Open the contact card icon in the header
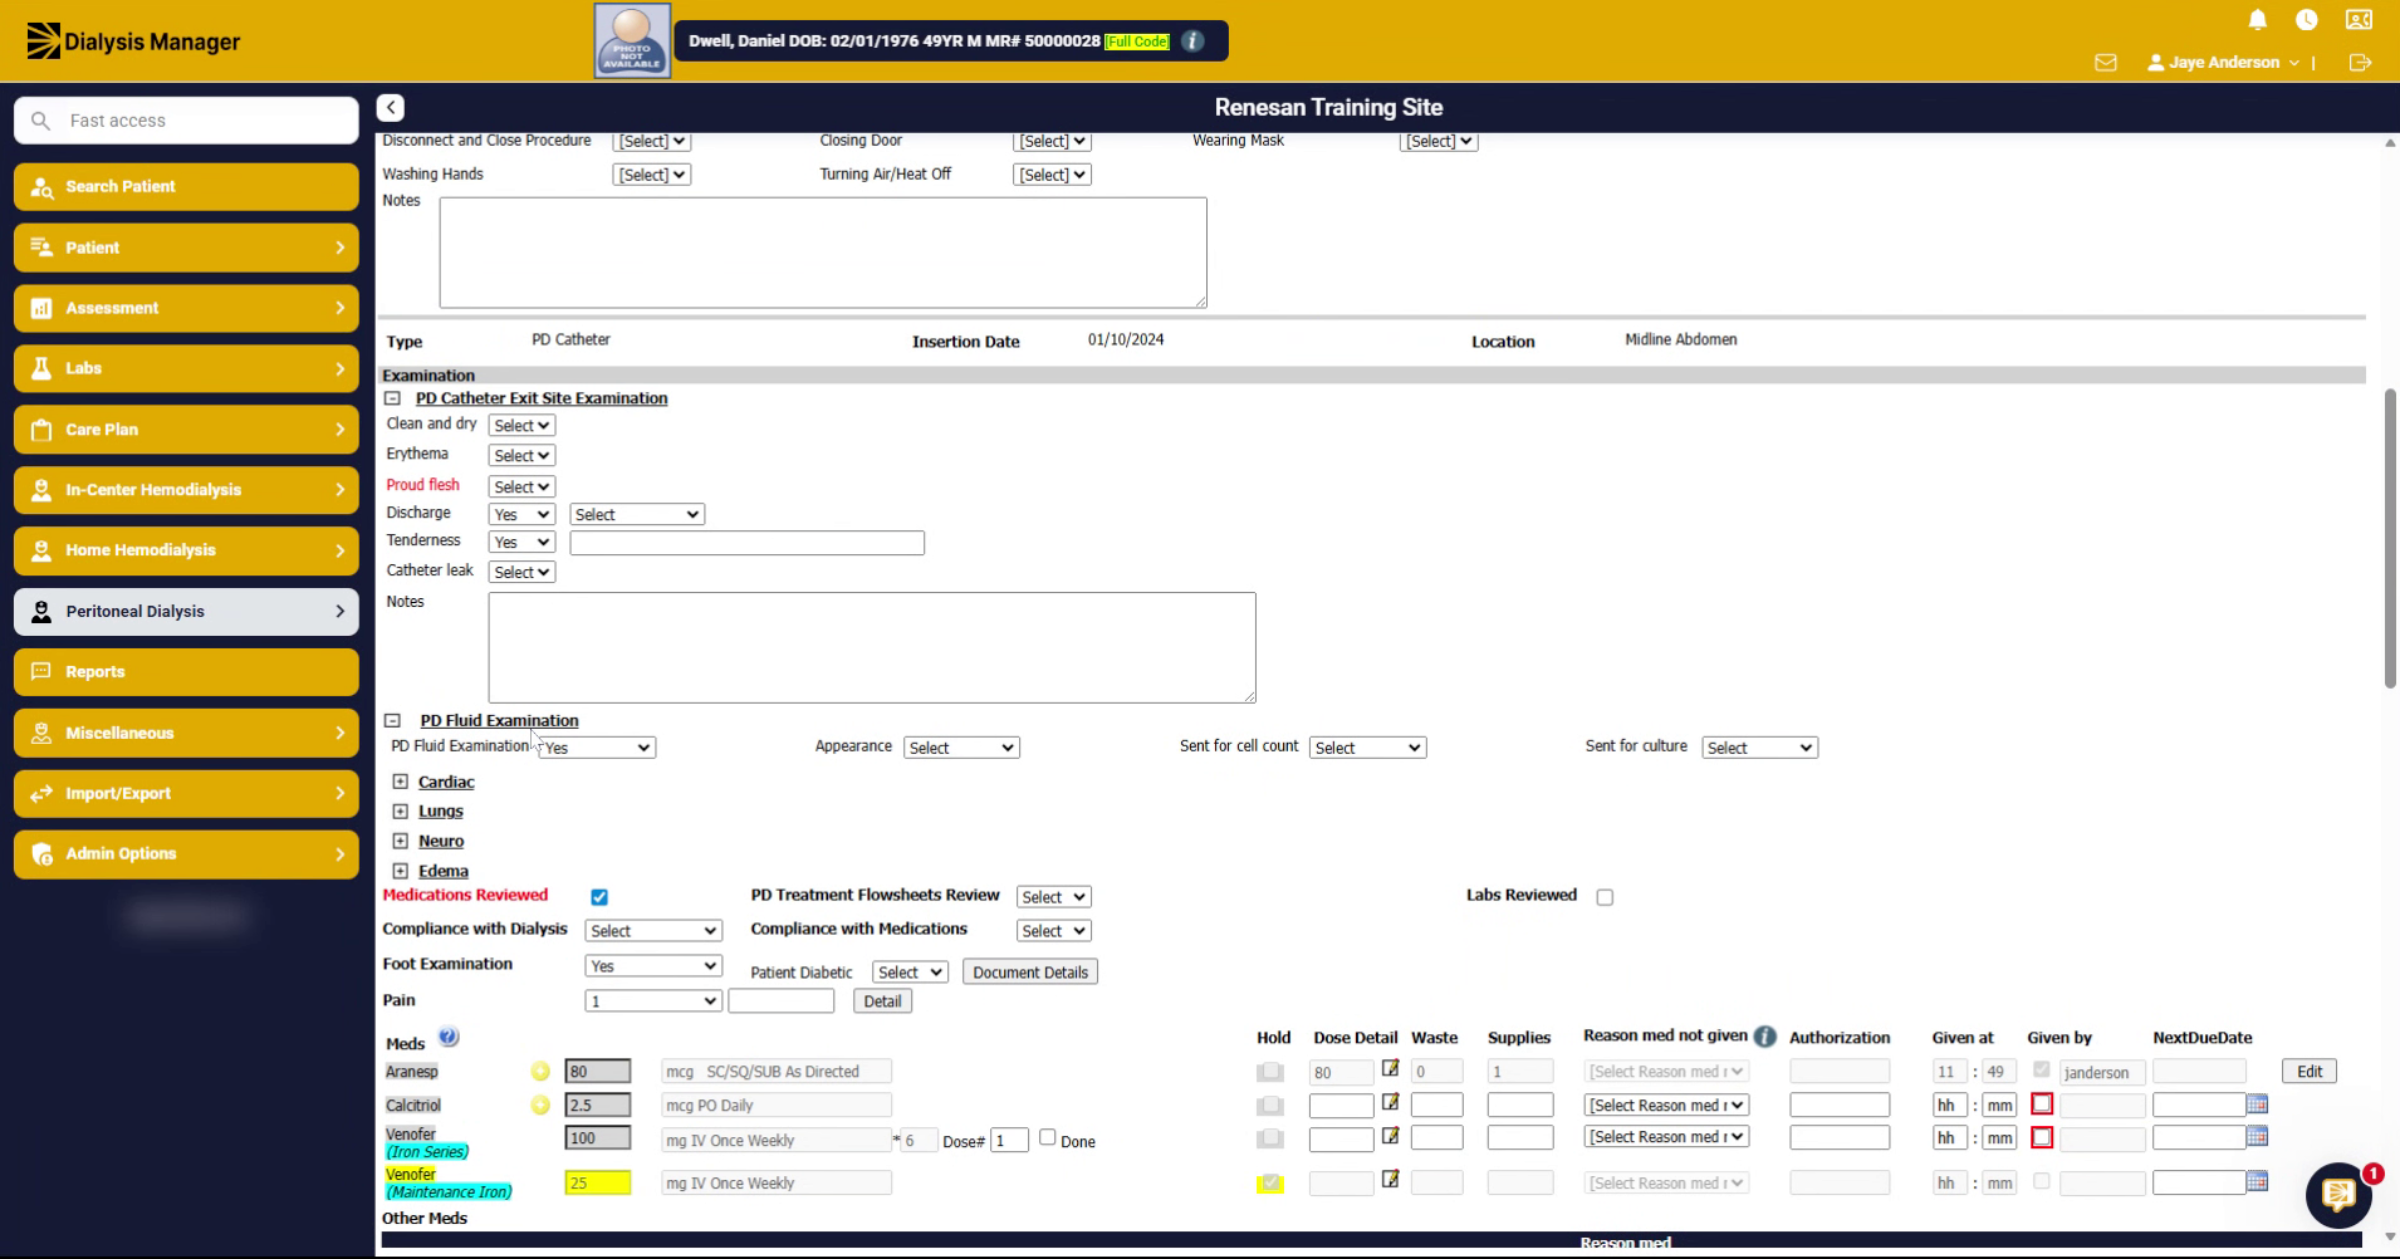This screenshot has width=2400, height=1259. tap(2359, 20)
